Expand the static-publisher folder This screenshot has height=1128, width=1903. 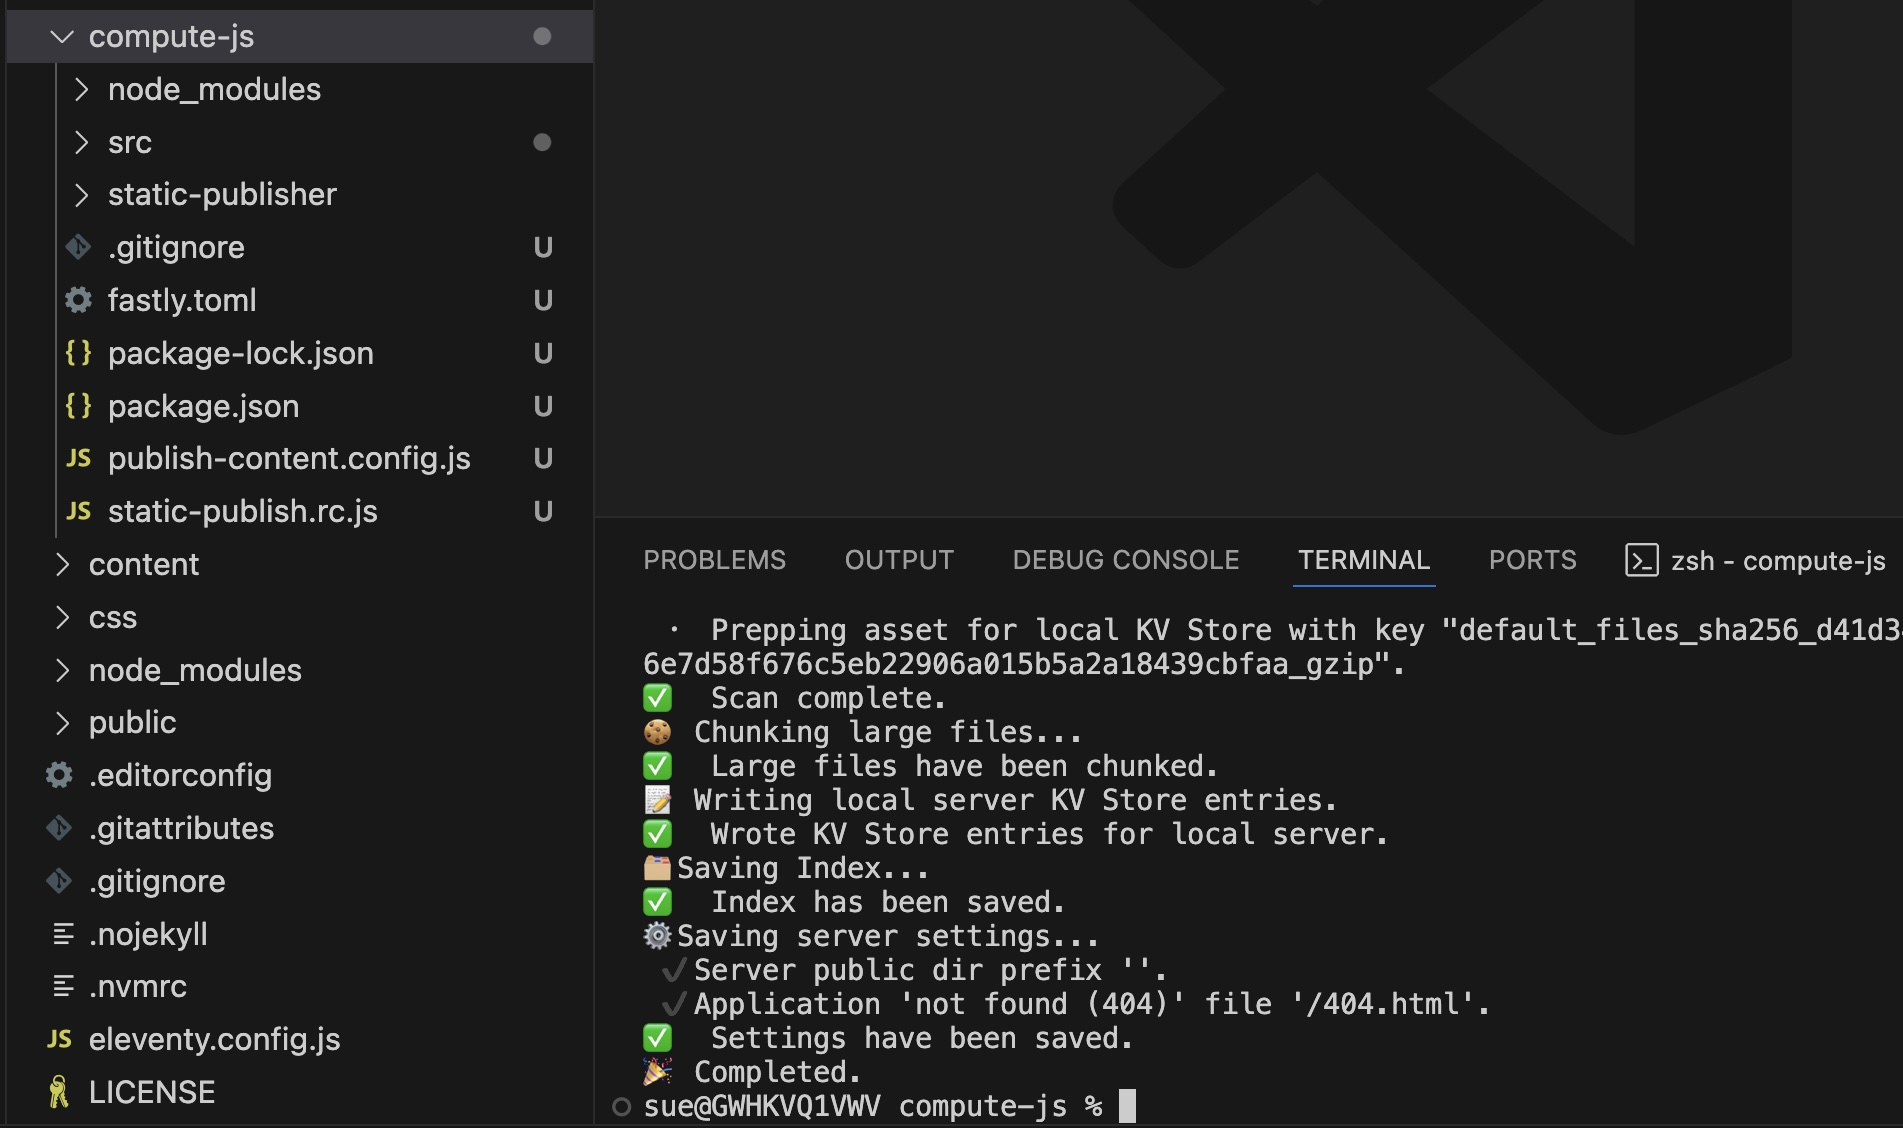82,195
